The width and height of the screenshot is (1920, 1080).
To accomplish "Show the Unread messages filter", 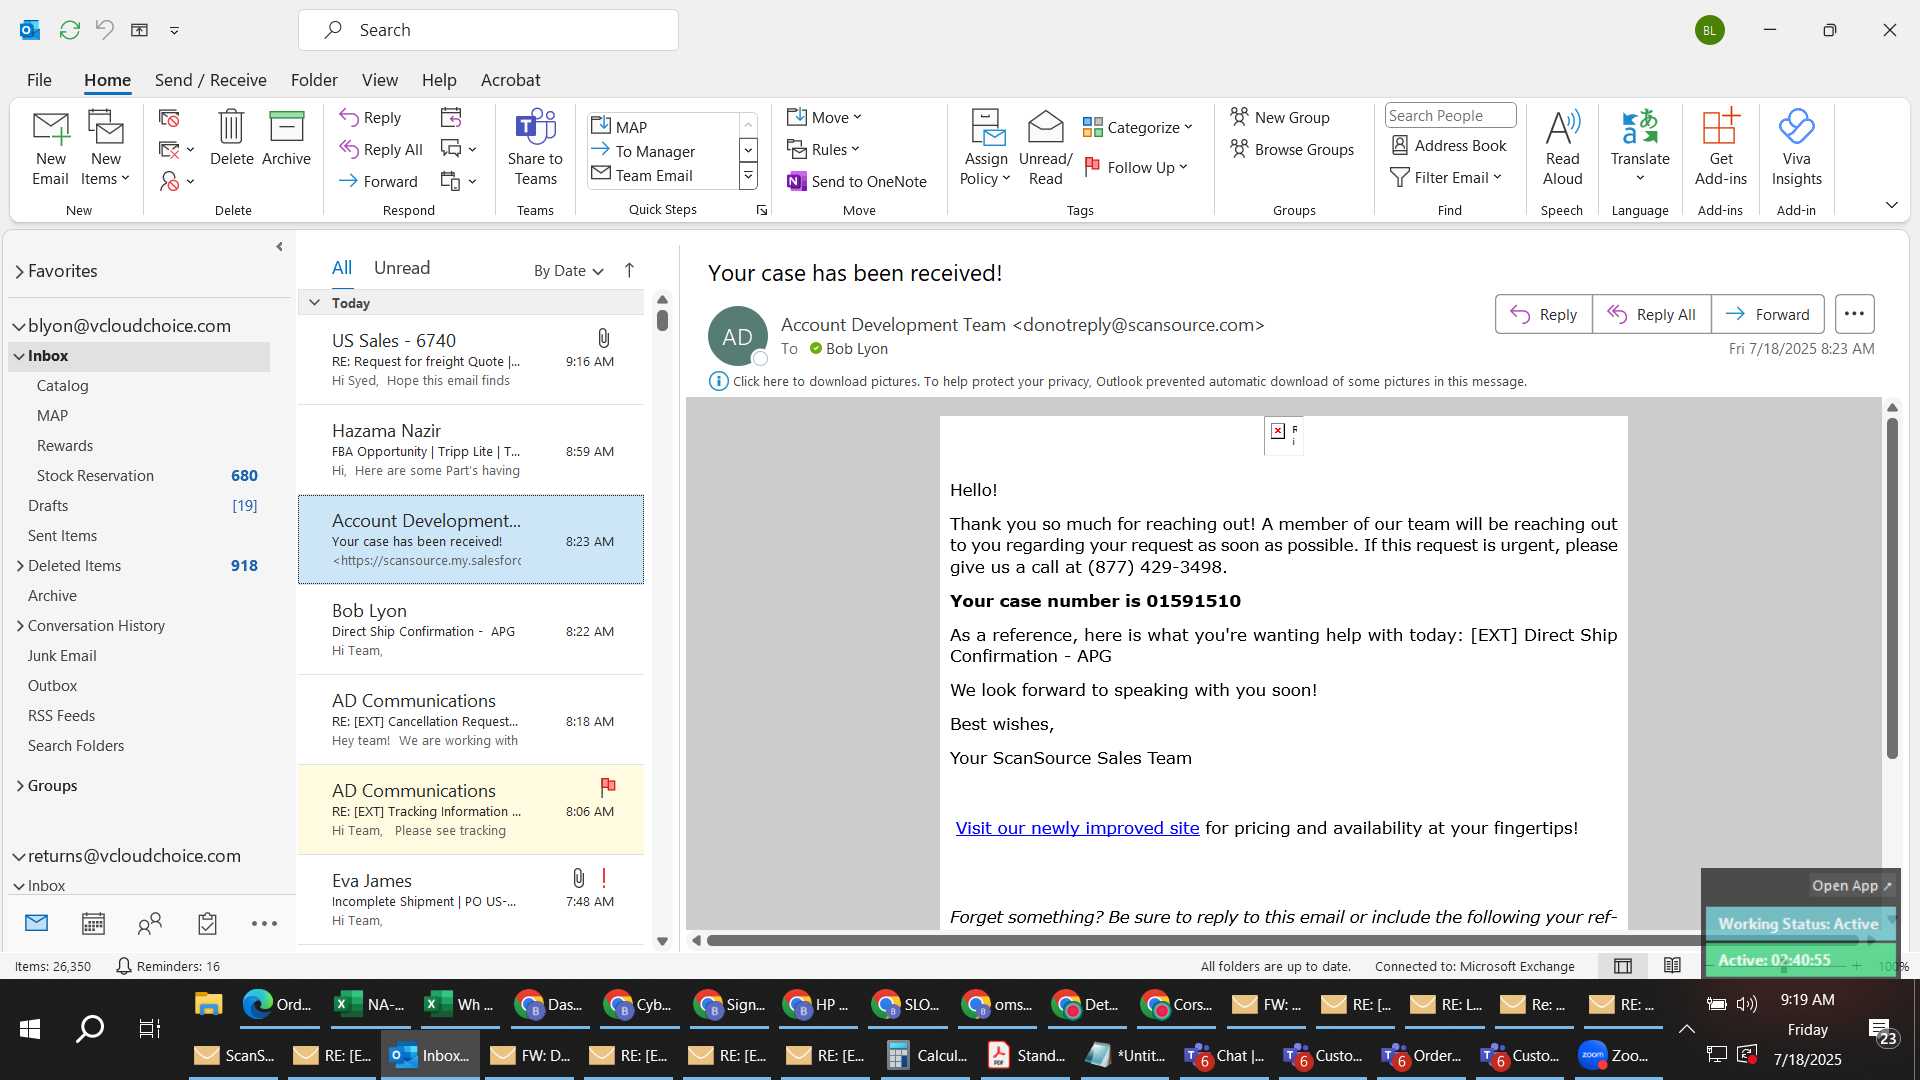I will point(402,268).
